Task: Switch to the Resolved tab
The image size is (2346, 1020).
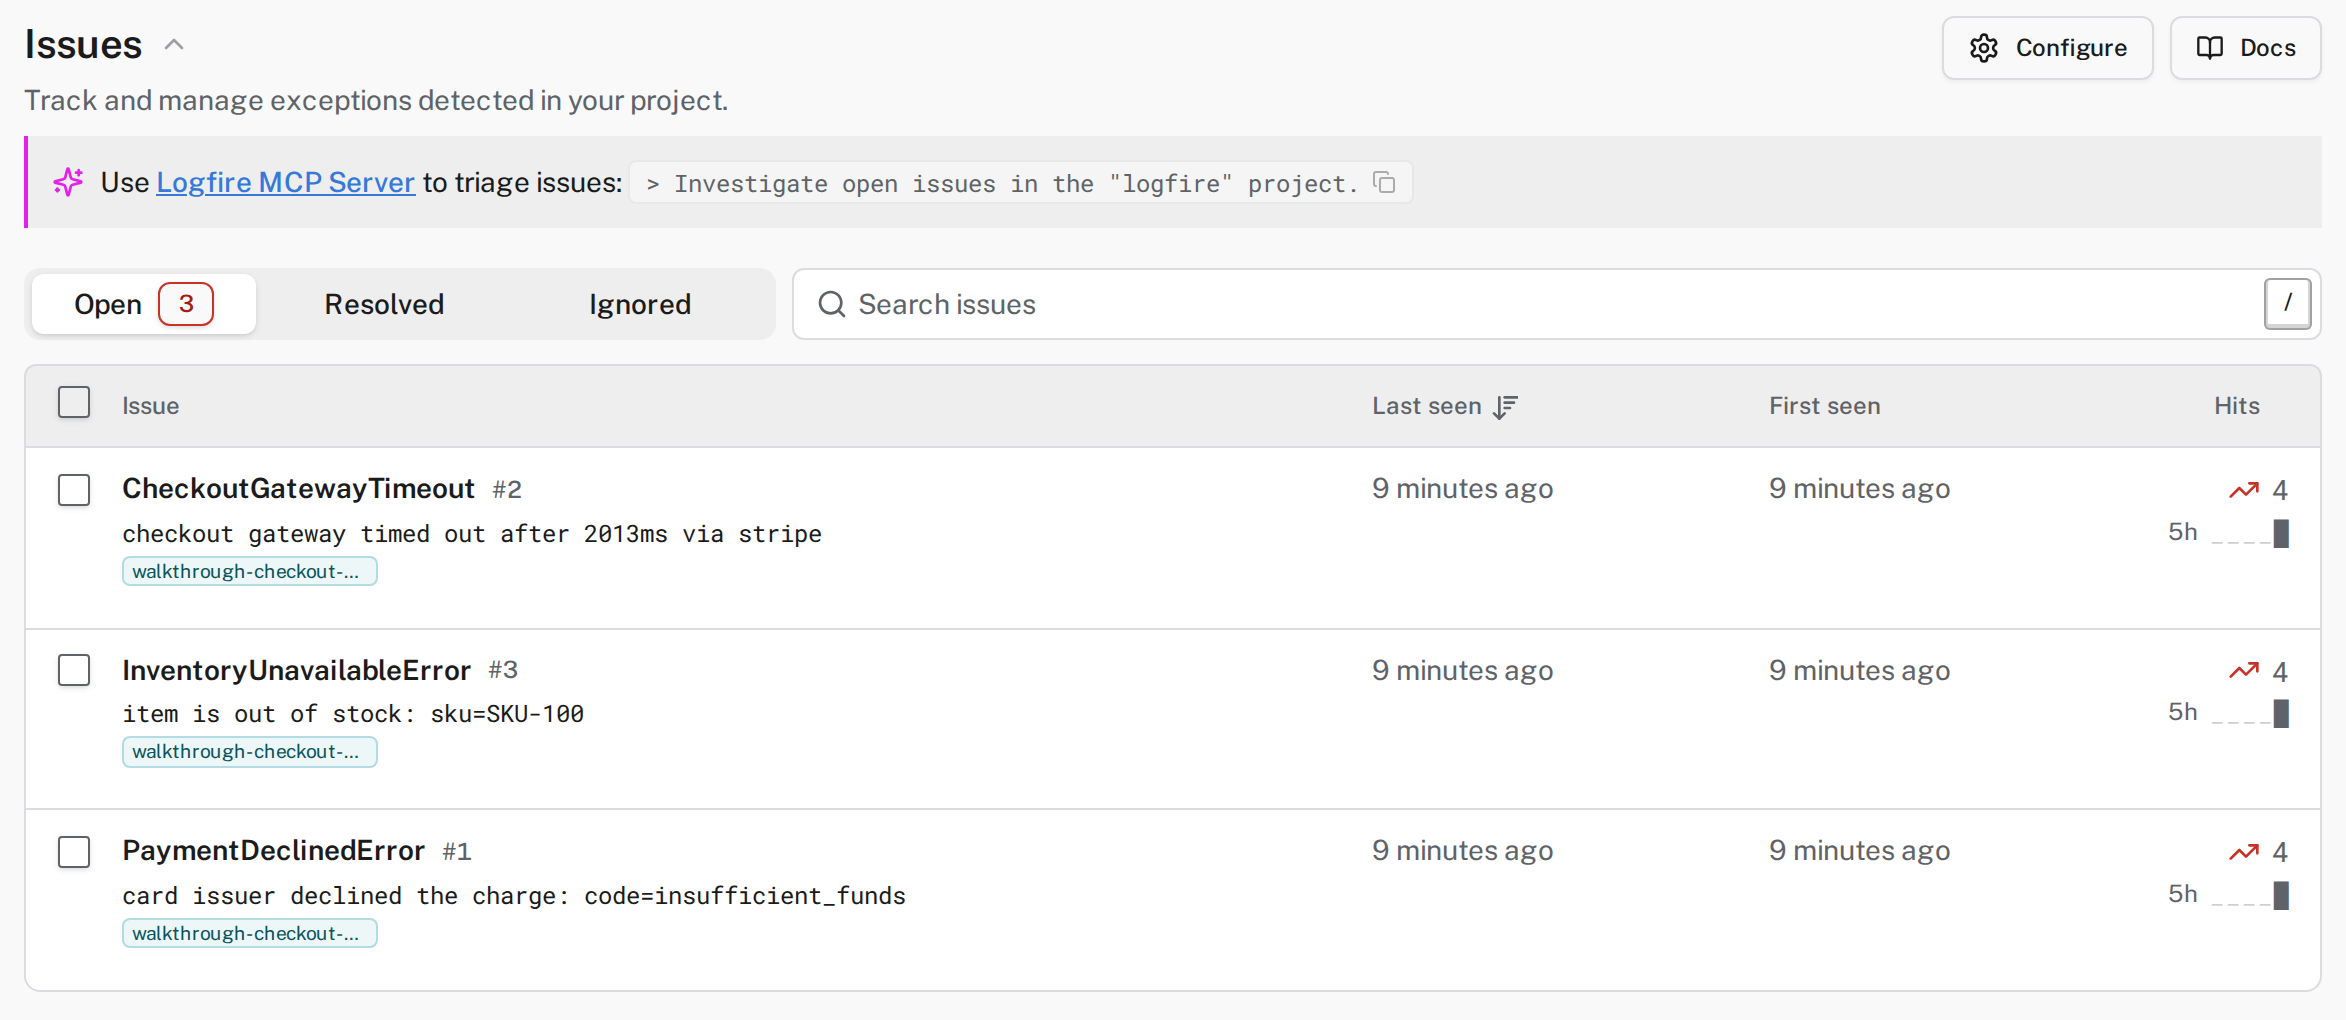Action: click(384, 304)
